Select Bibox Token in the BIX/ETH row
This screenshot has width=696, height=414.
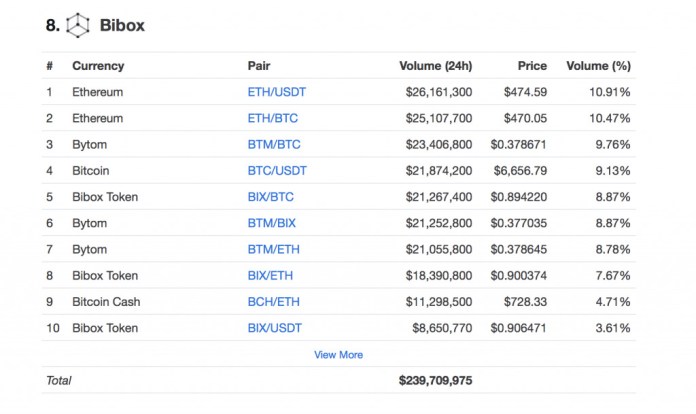tap(105, 275)
